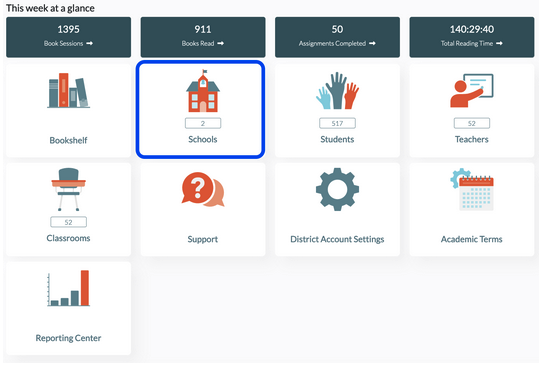Select the Teachers whiteboard icon
Image resolution: width=539 pixels, height=366 pixels.
click(472, 90)
